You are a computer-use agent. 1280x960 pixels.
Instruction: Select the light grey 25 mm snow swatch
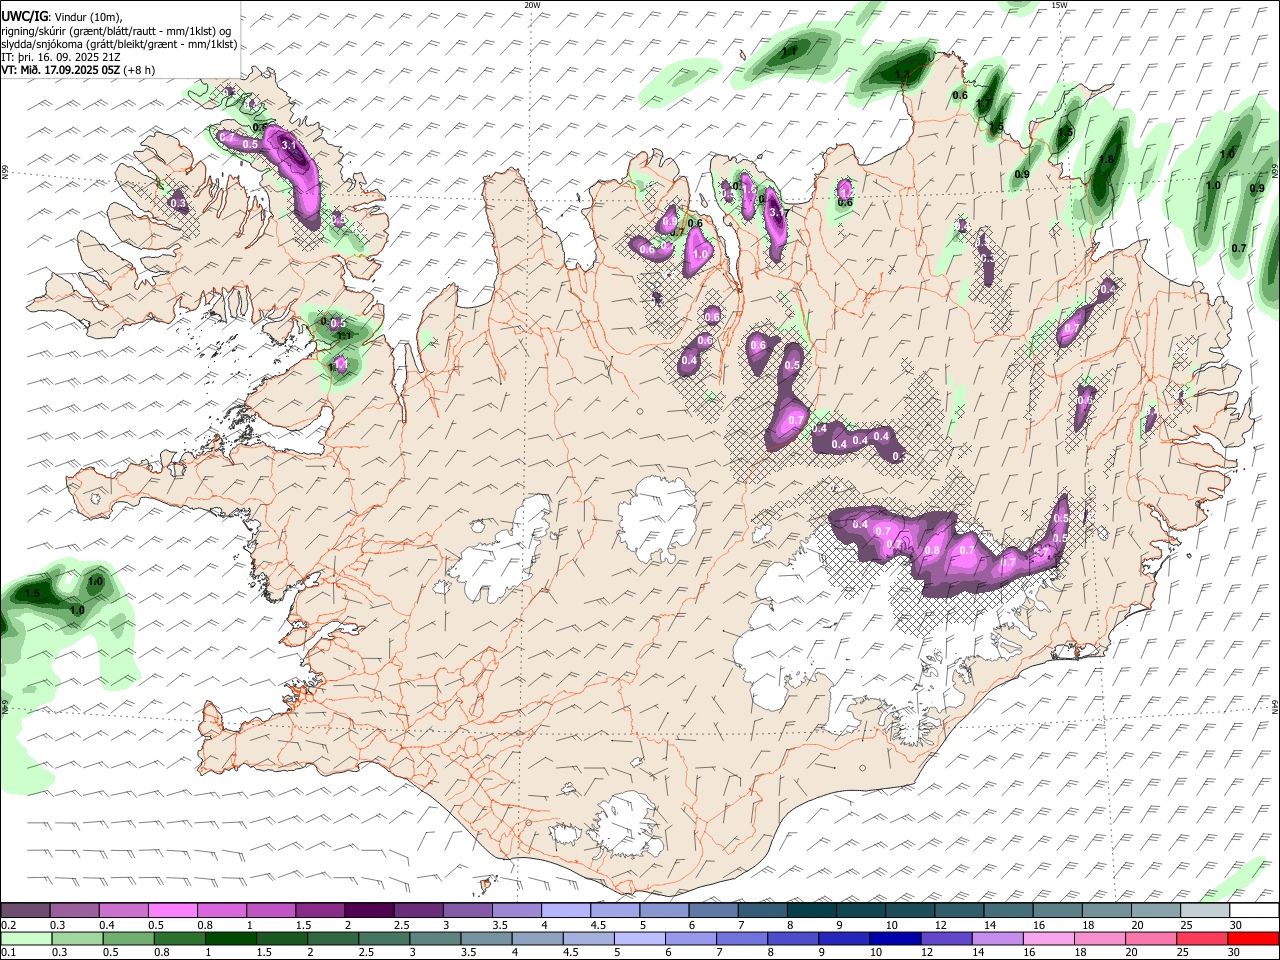pyautogui.click(x=1205, y=910)
